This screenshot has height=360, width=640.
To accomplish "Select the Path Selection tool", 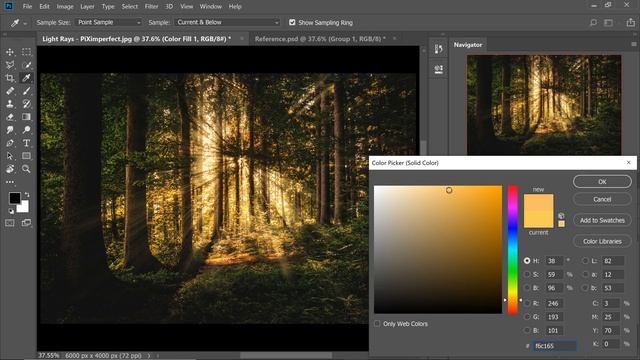I will click(10, 156).
